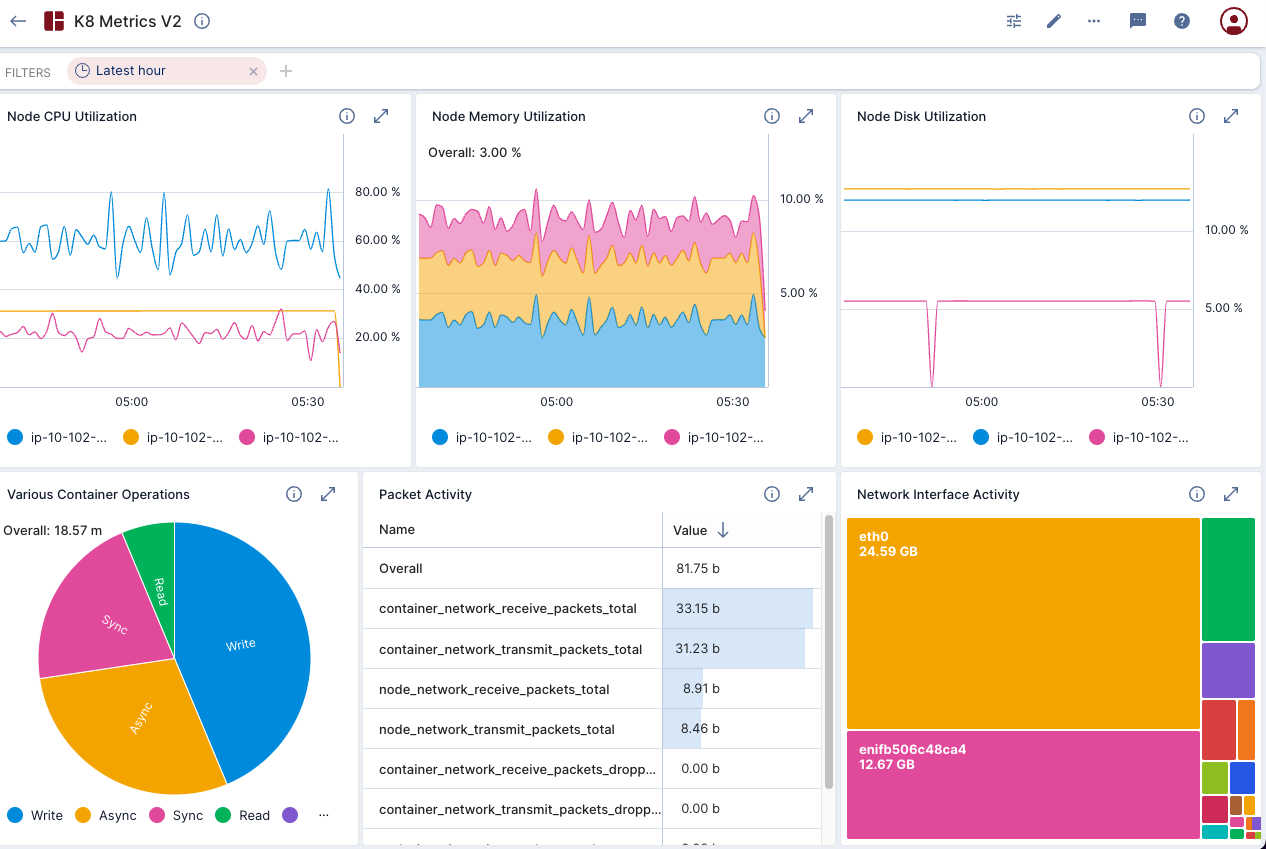Remove the Latest hour filter with its x

[253, 71]
